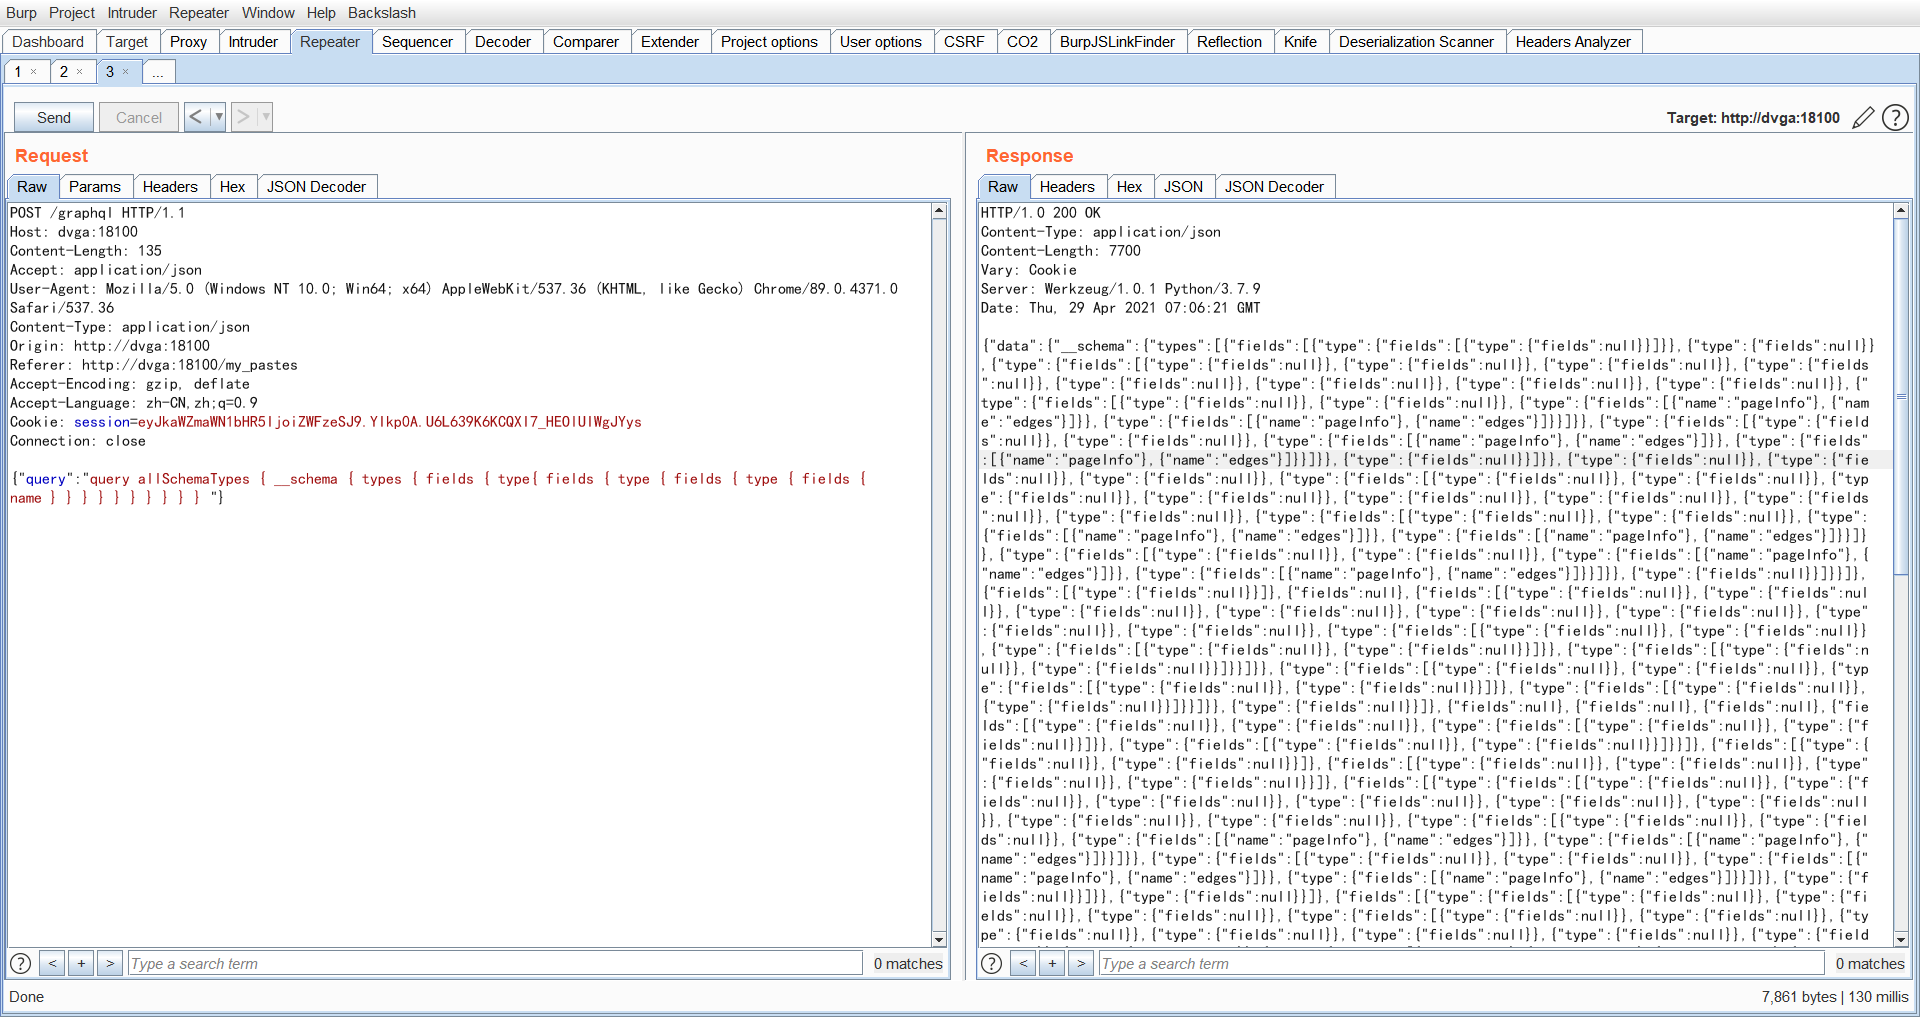This screenshot has width=1920, height=1017.
Task: Open the Repeater help question mark icon
Action: (x=1895, y=118)
